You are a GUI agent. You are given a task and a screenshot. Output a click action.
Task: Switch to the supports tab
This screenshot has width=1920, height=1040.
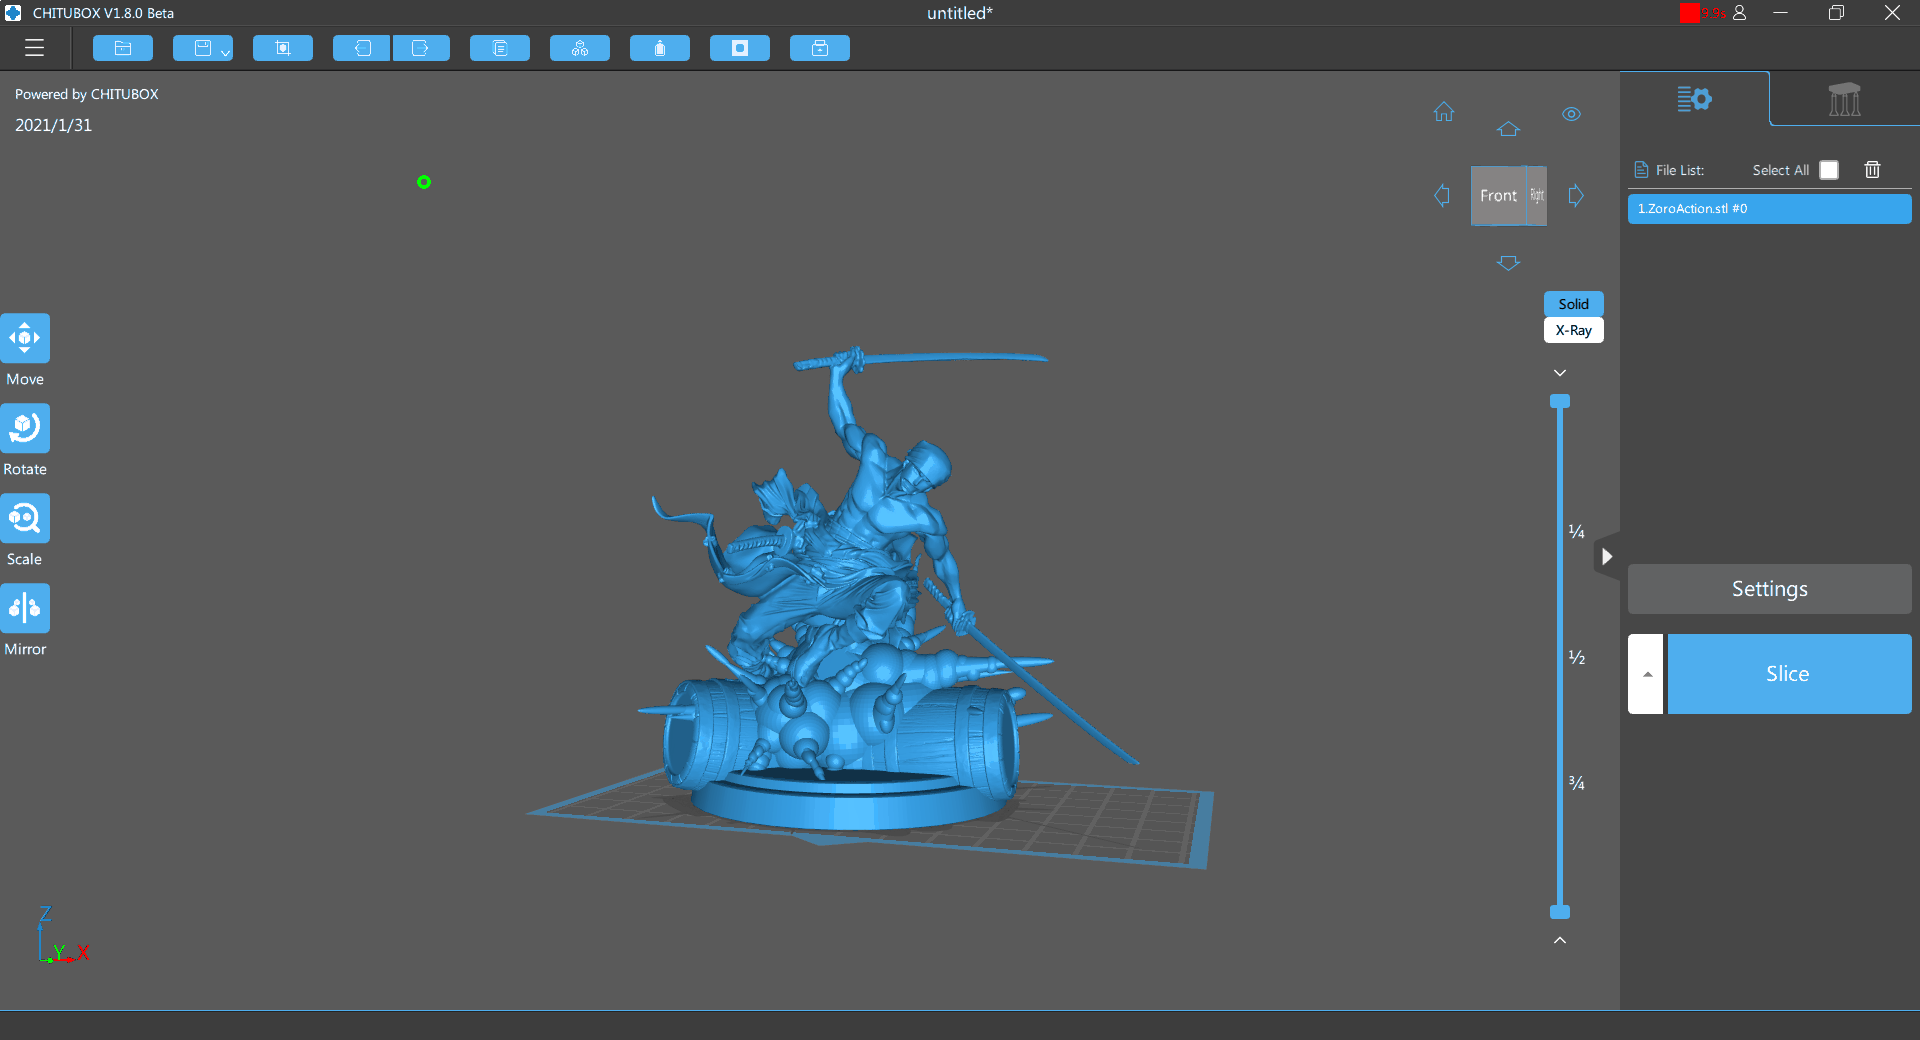1844,99
